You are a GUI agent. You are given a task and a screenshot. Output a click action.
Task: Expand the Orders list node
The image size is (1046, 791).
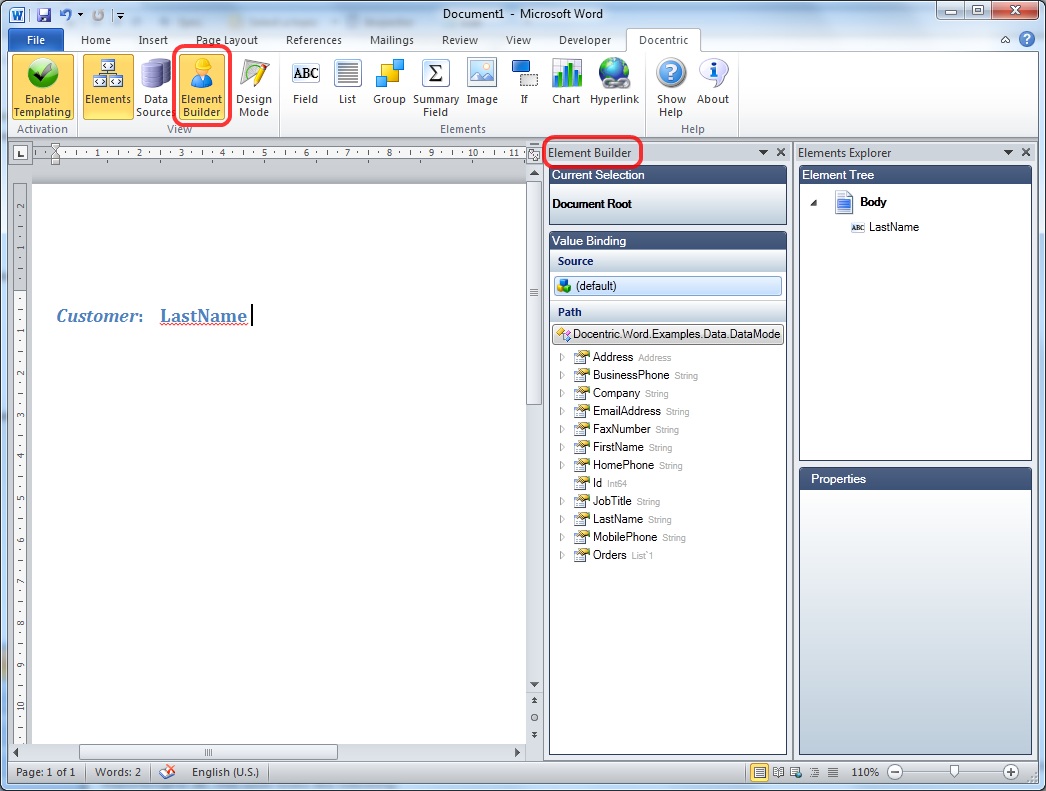pos(562,555)
